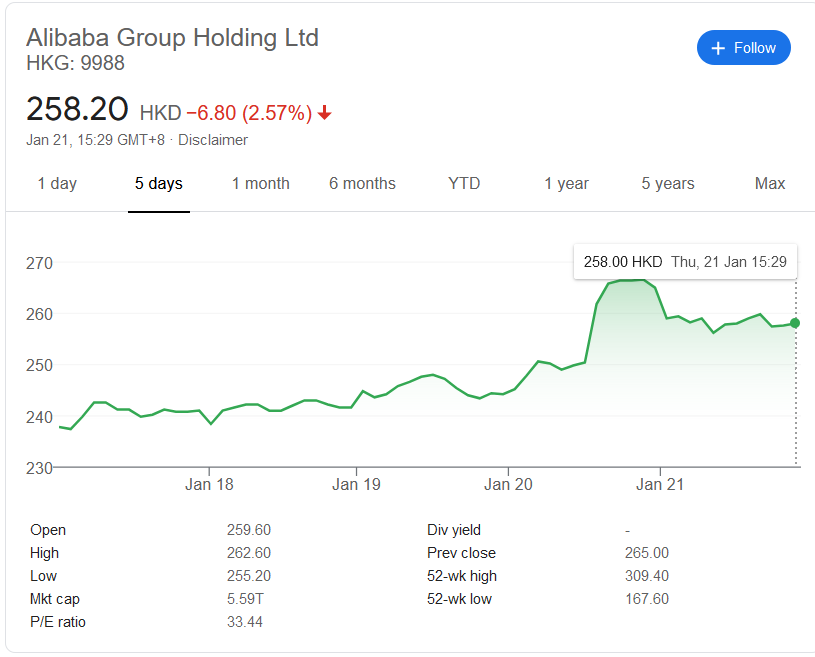
Task: Click the 52-wk high value 309.40
Action: (647, 575)
